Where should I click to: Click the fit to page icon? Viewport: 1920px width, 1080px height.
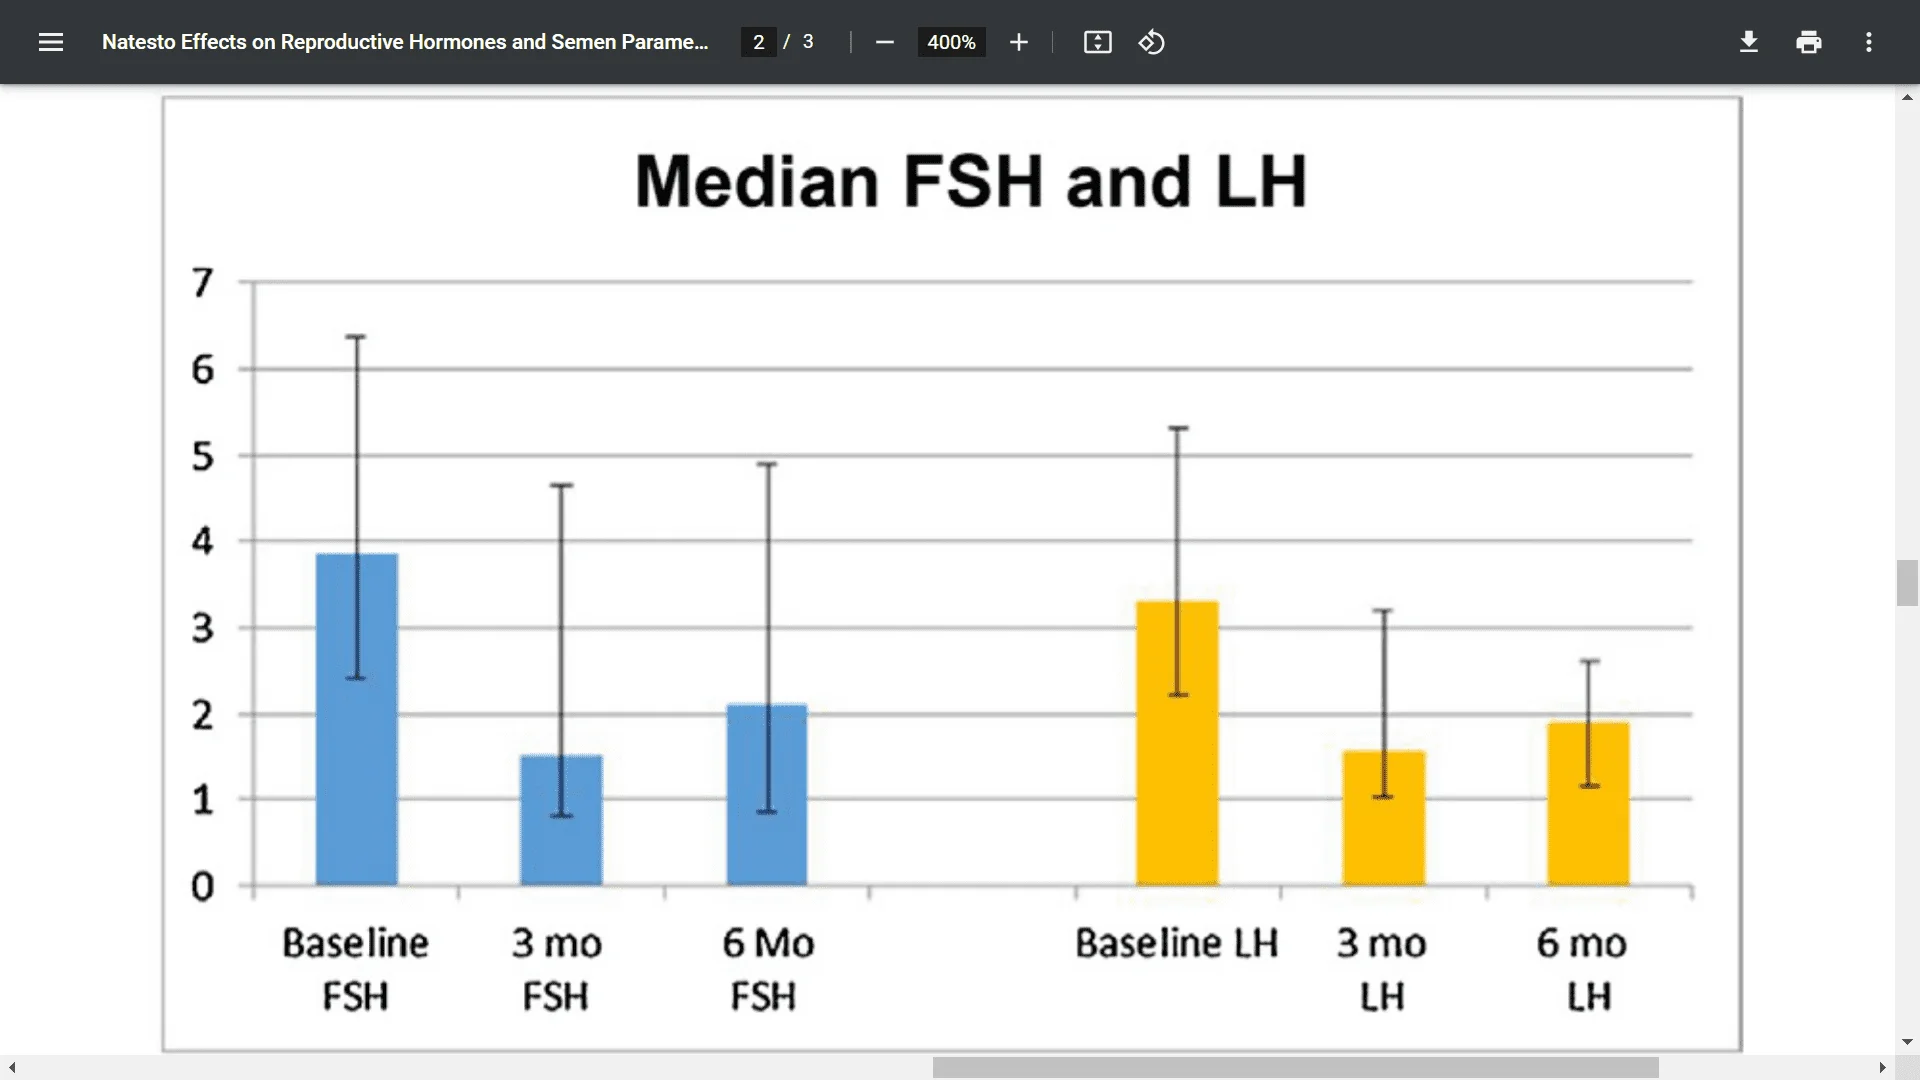click(x=1097, y=42)
